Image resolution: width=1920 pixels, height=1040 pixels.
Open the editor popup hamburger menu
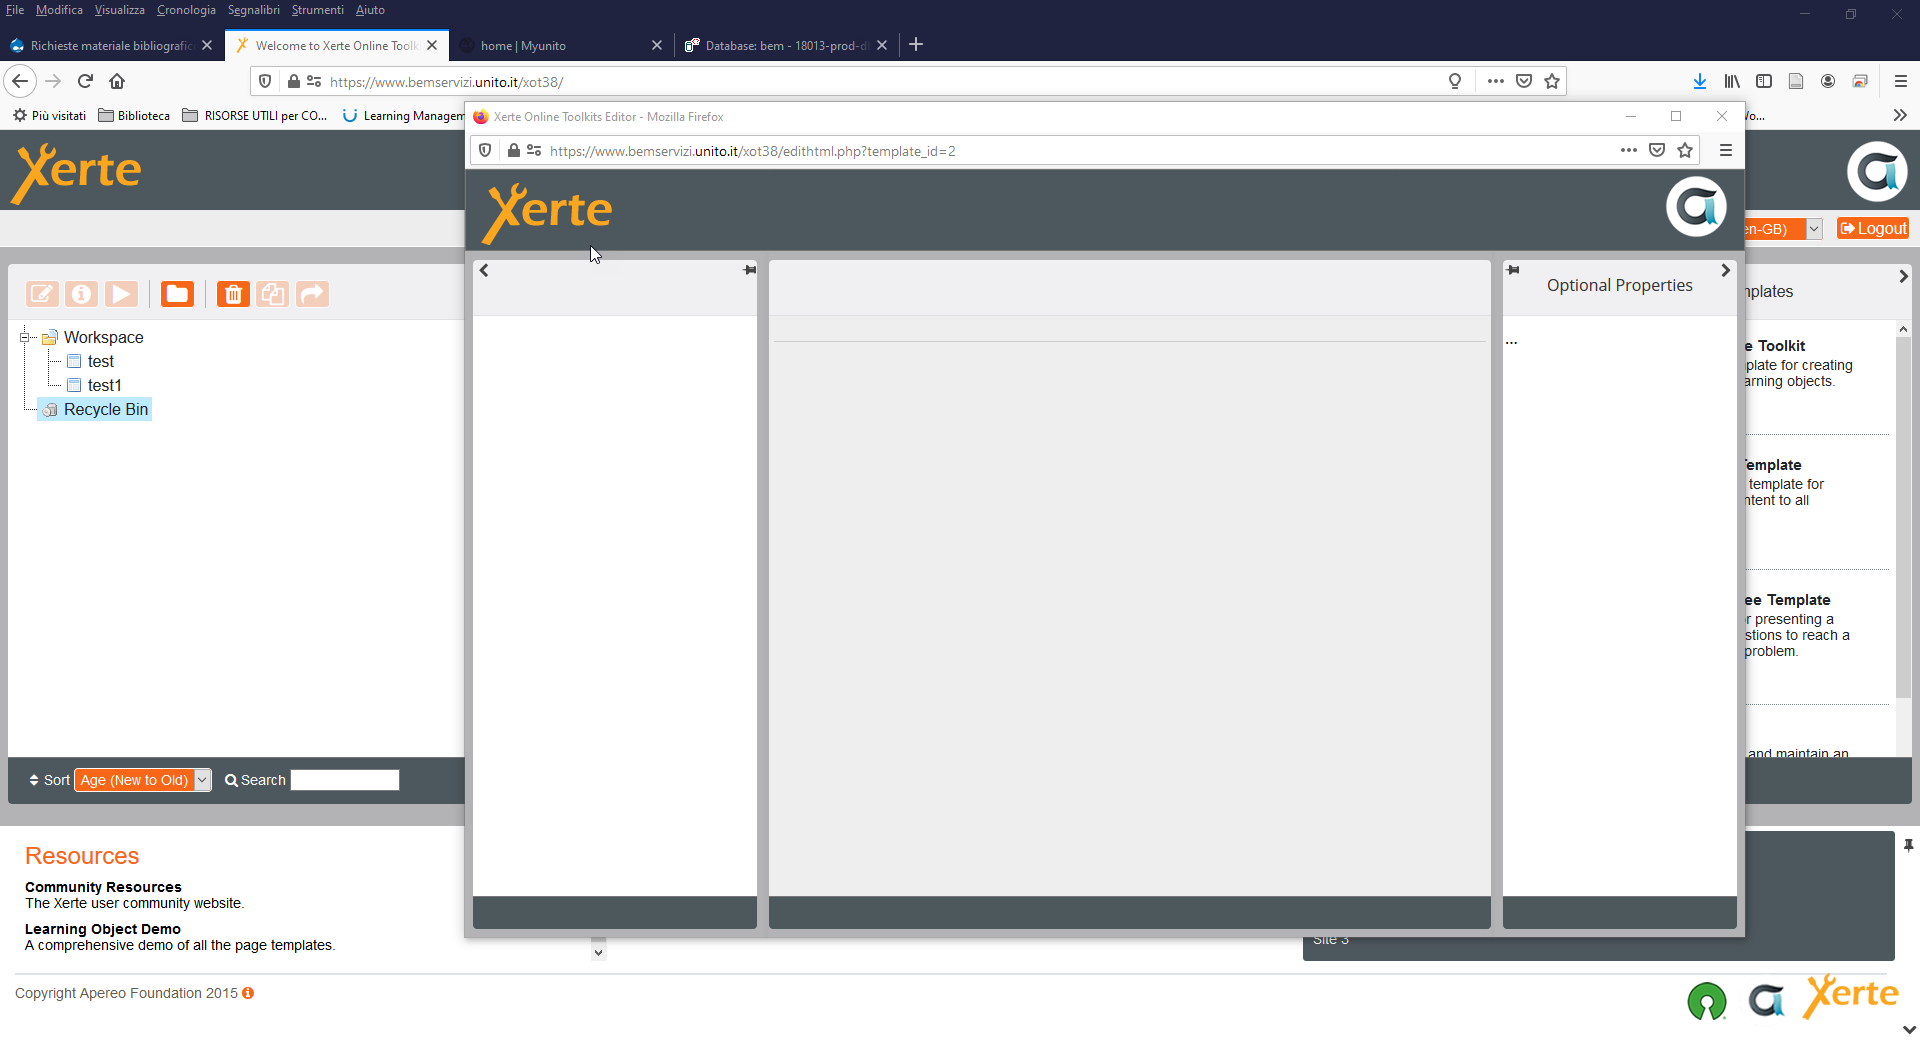pos(1726,150)
